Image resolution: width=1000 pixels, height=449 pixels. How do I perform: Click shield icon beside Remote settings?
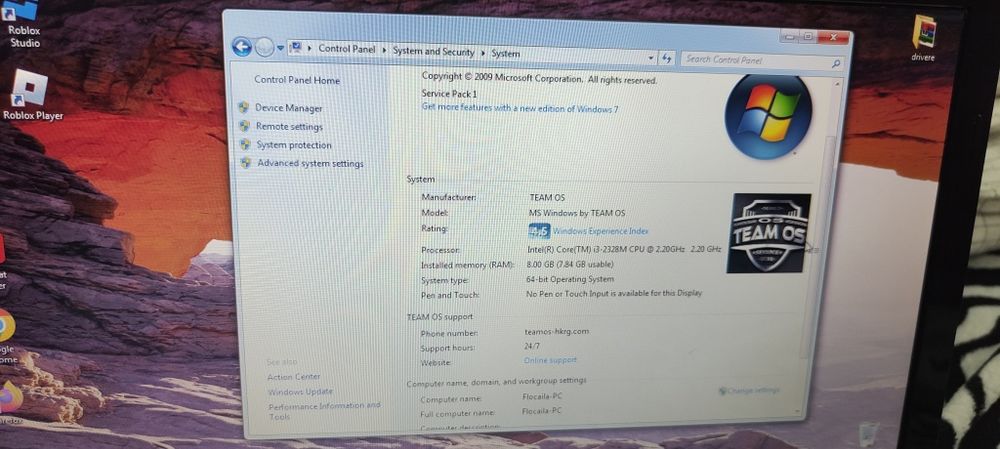click(244, 126)
